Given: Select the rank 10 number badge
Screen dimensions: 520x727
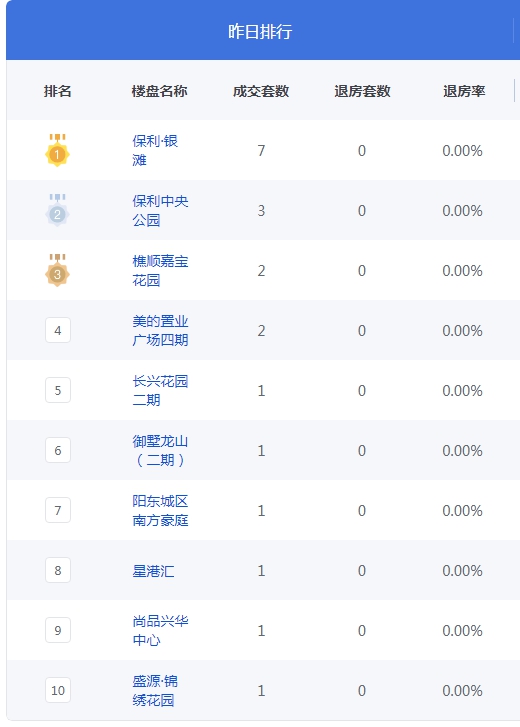Looking at the screenshot, I should coord(58,690).
